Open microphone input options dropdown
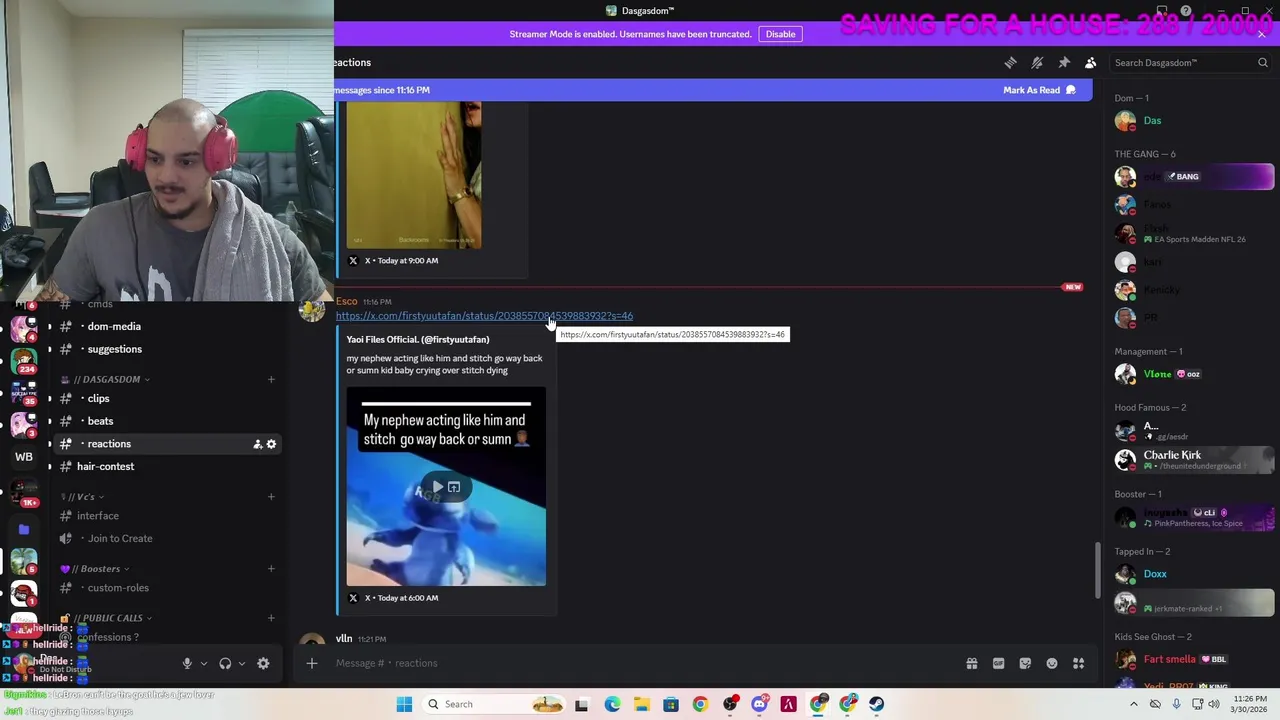The image size is (1280, 720). point(203,663)
